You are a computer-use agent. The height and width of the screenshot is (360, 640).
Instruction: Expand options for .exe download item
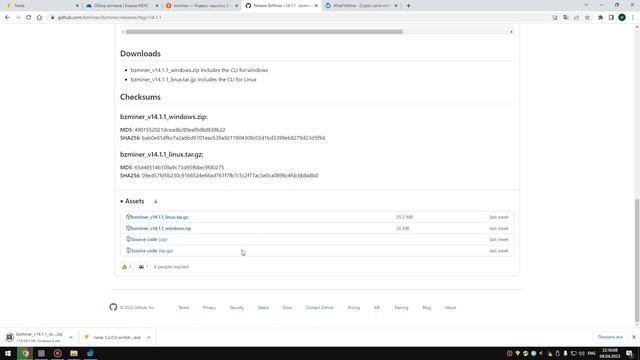(149, 338)
